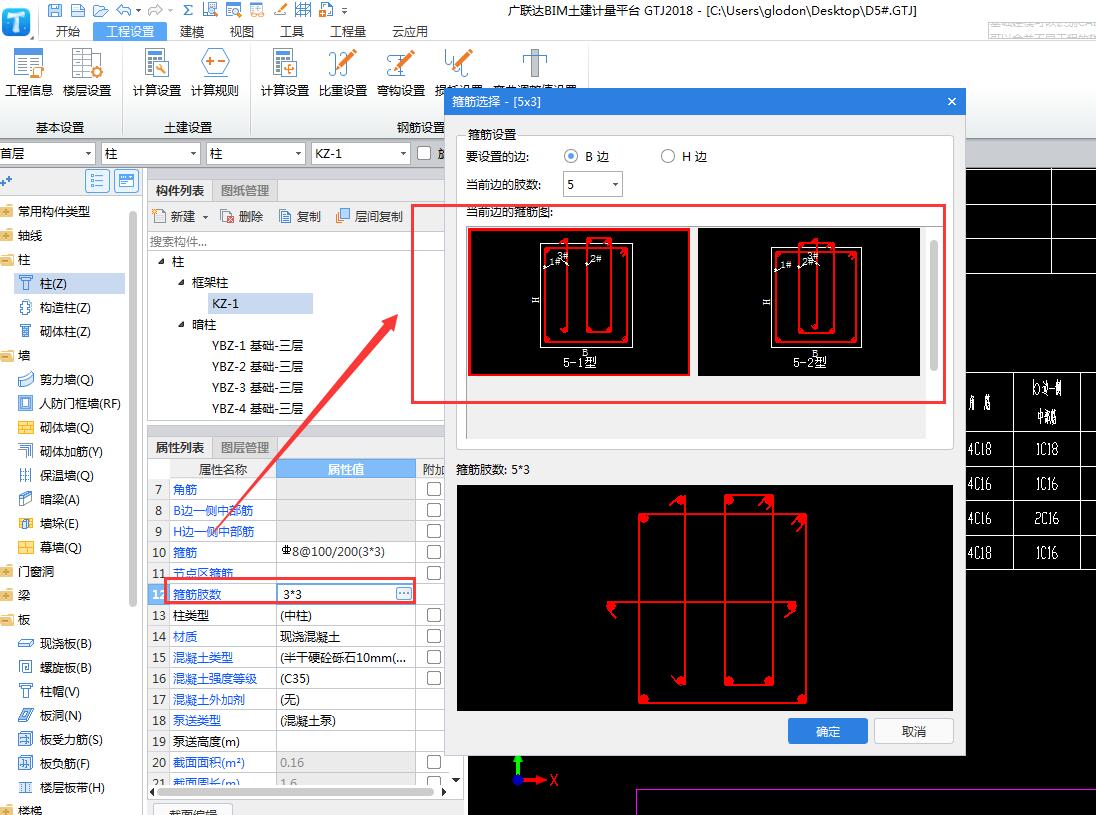
Task: Click the panel view icon beside list icon
Action: 127,182
